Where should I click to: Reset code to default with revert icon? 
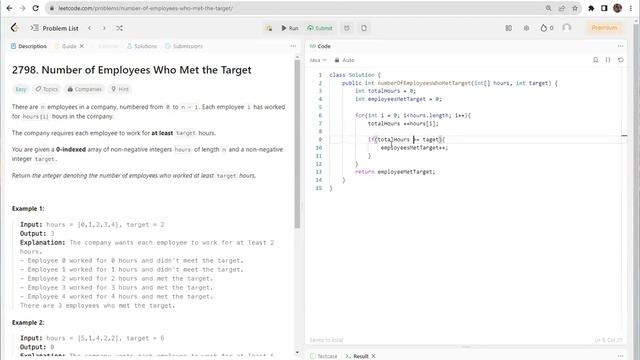coord(620,60)
